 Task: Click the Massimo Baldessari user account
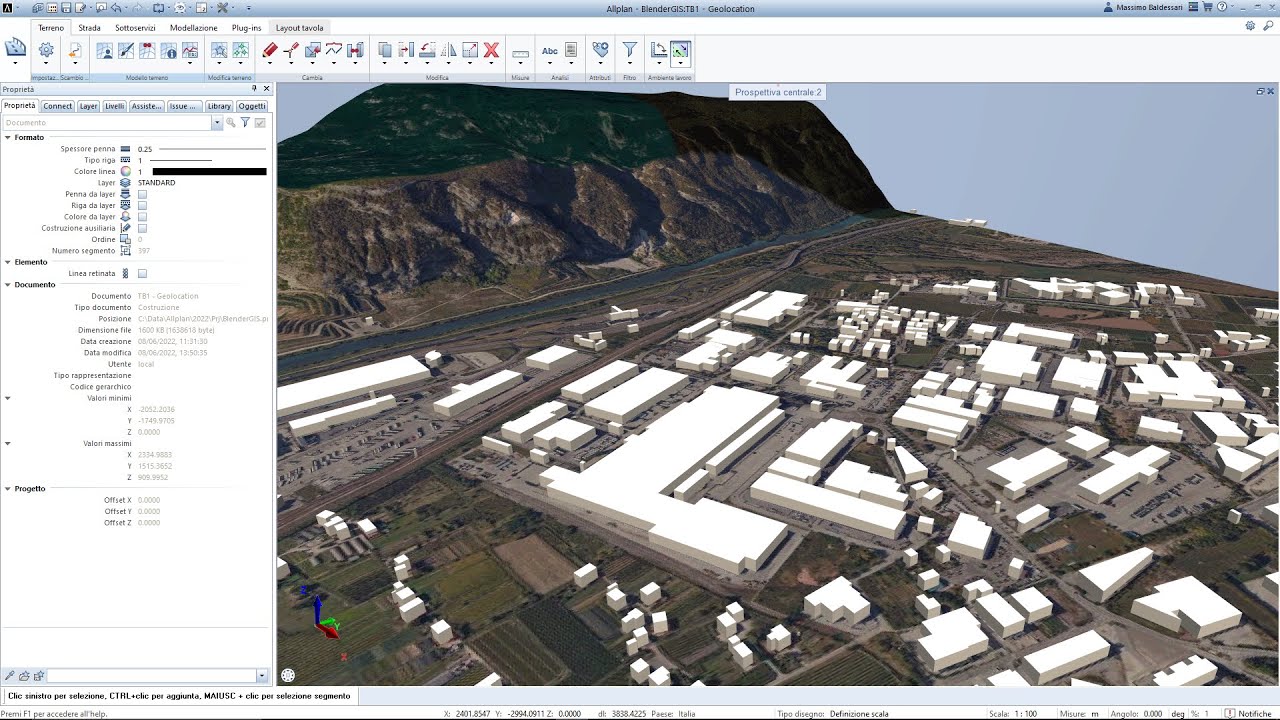[x=1144, y=8]
